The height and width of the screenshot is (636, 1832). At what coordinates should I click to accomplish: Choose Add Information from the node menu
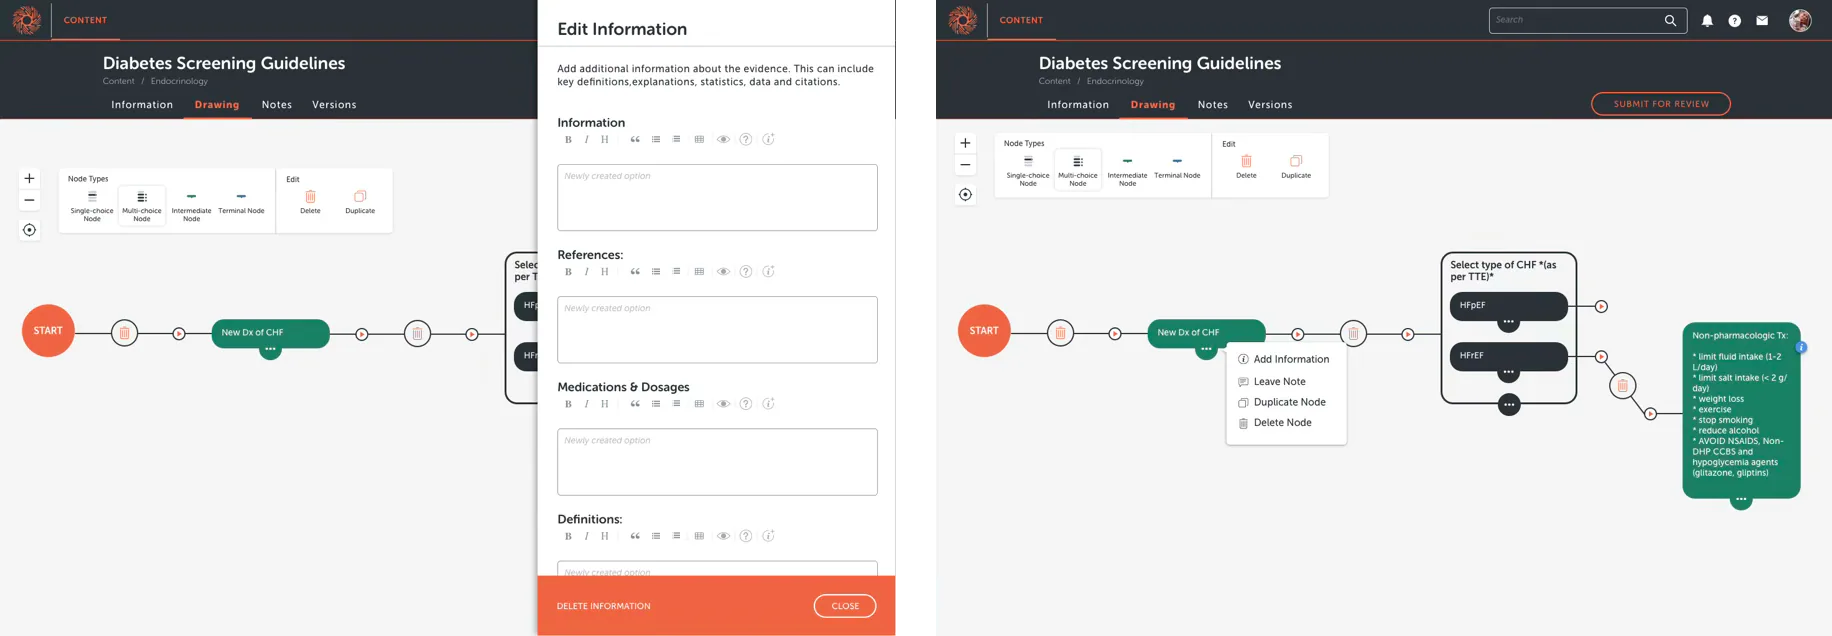click(x=1285, y=359)
